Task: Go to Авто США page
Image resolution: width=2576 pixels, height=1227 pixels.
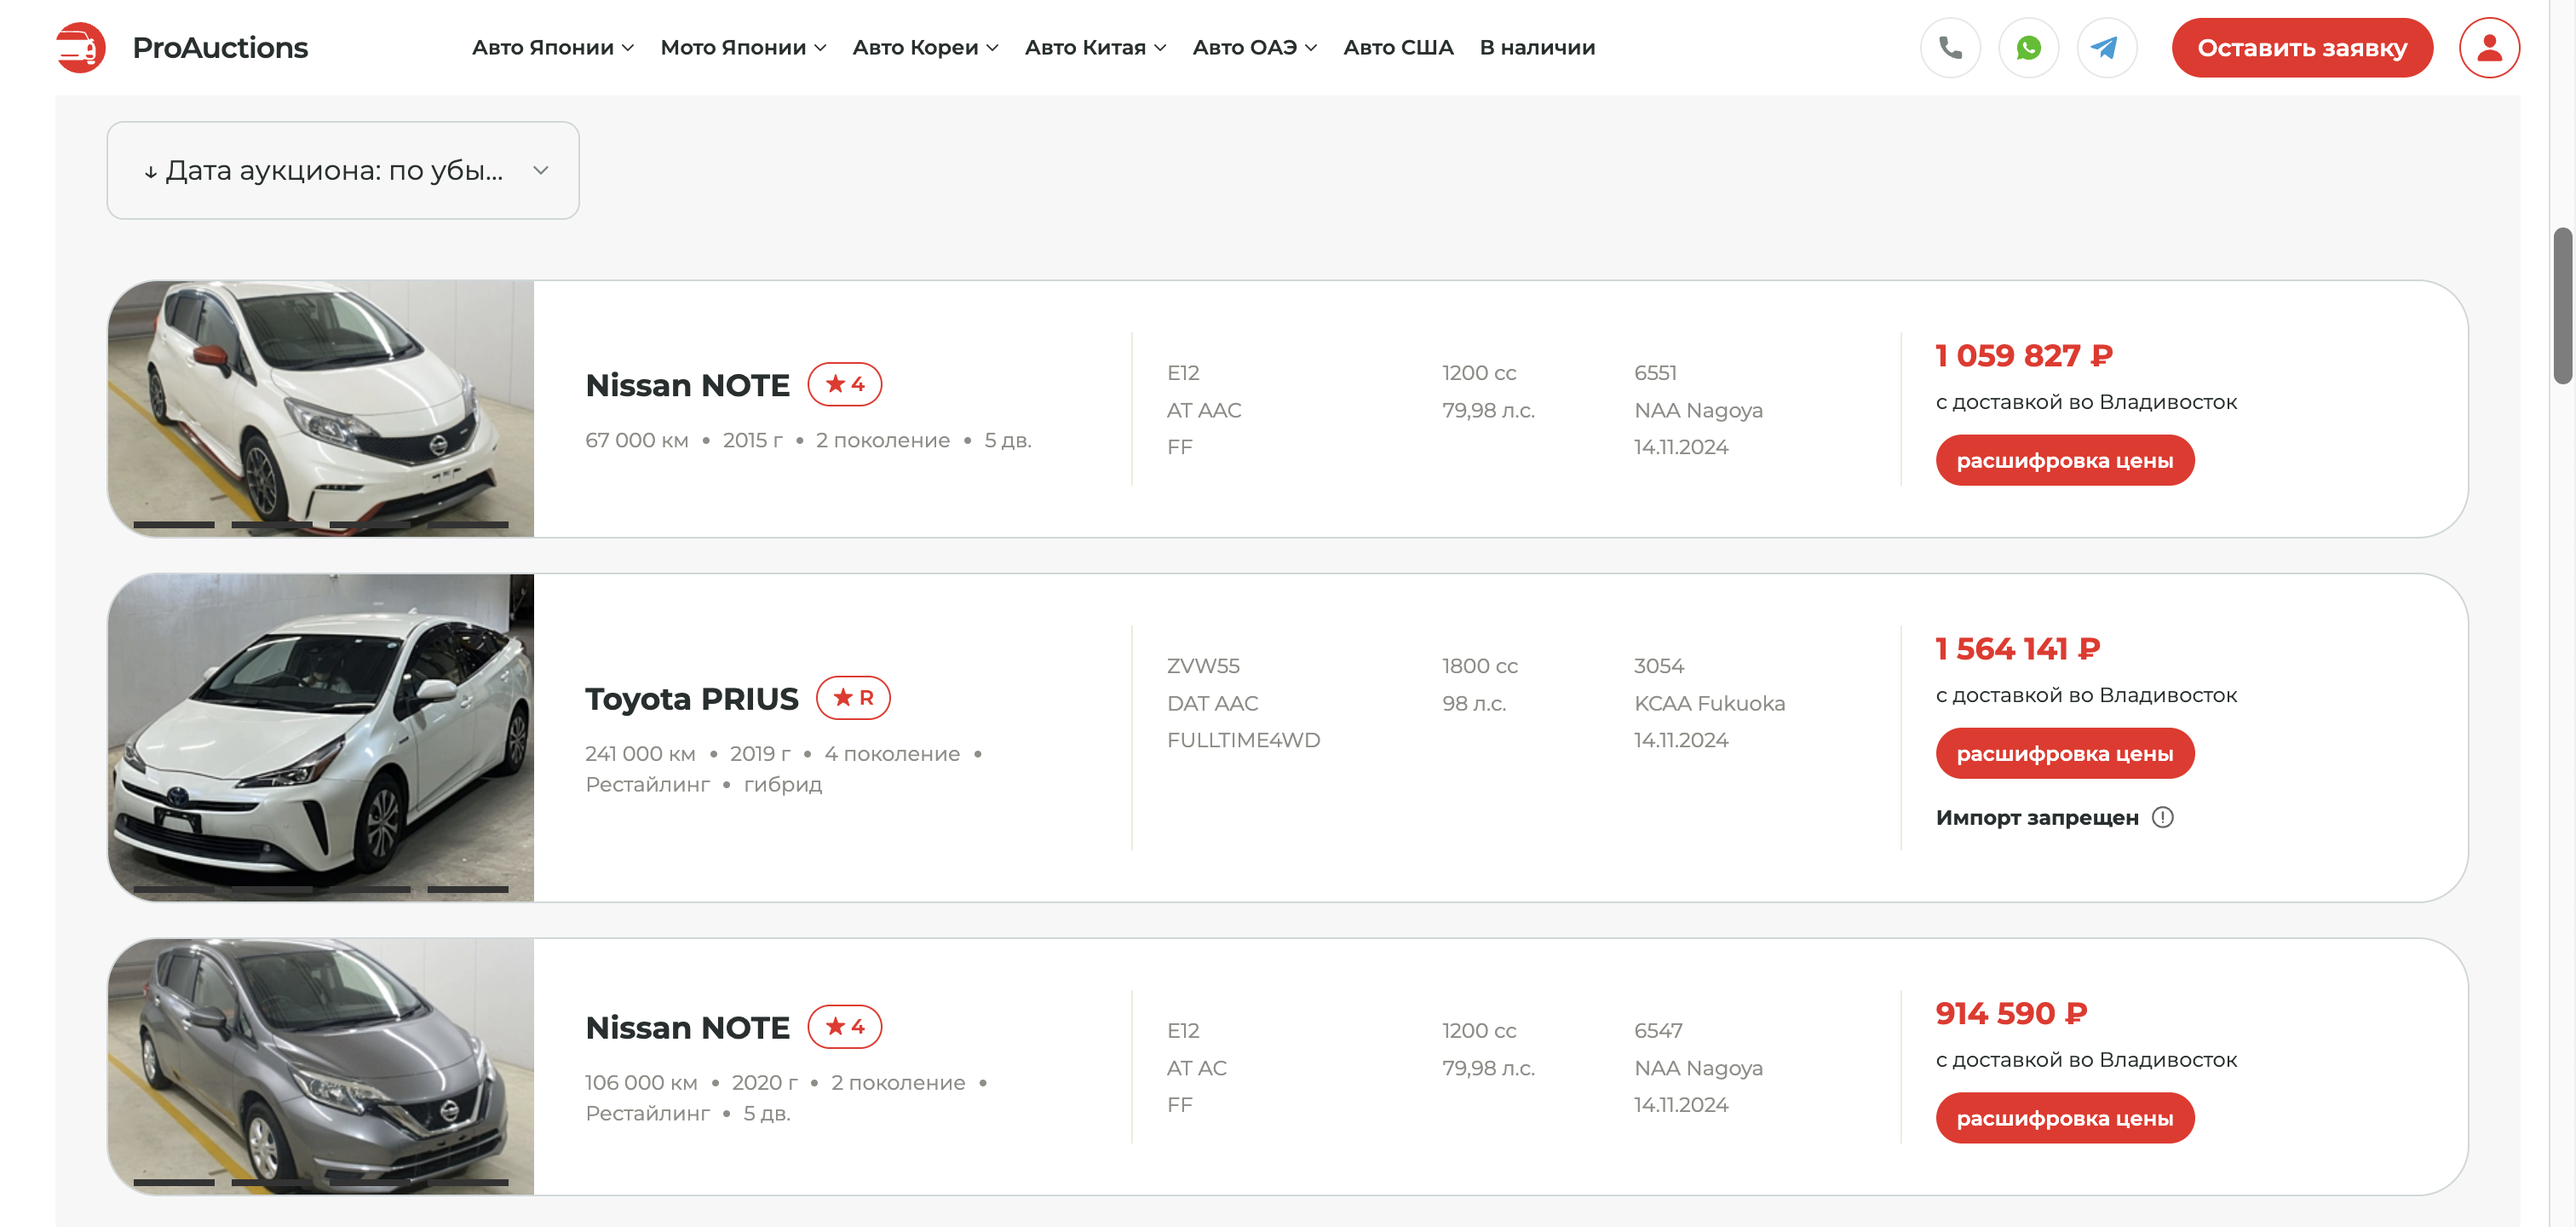Action: (x=1398, y=47)
